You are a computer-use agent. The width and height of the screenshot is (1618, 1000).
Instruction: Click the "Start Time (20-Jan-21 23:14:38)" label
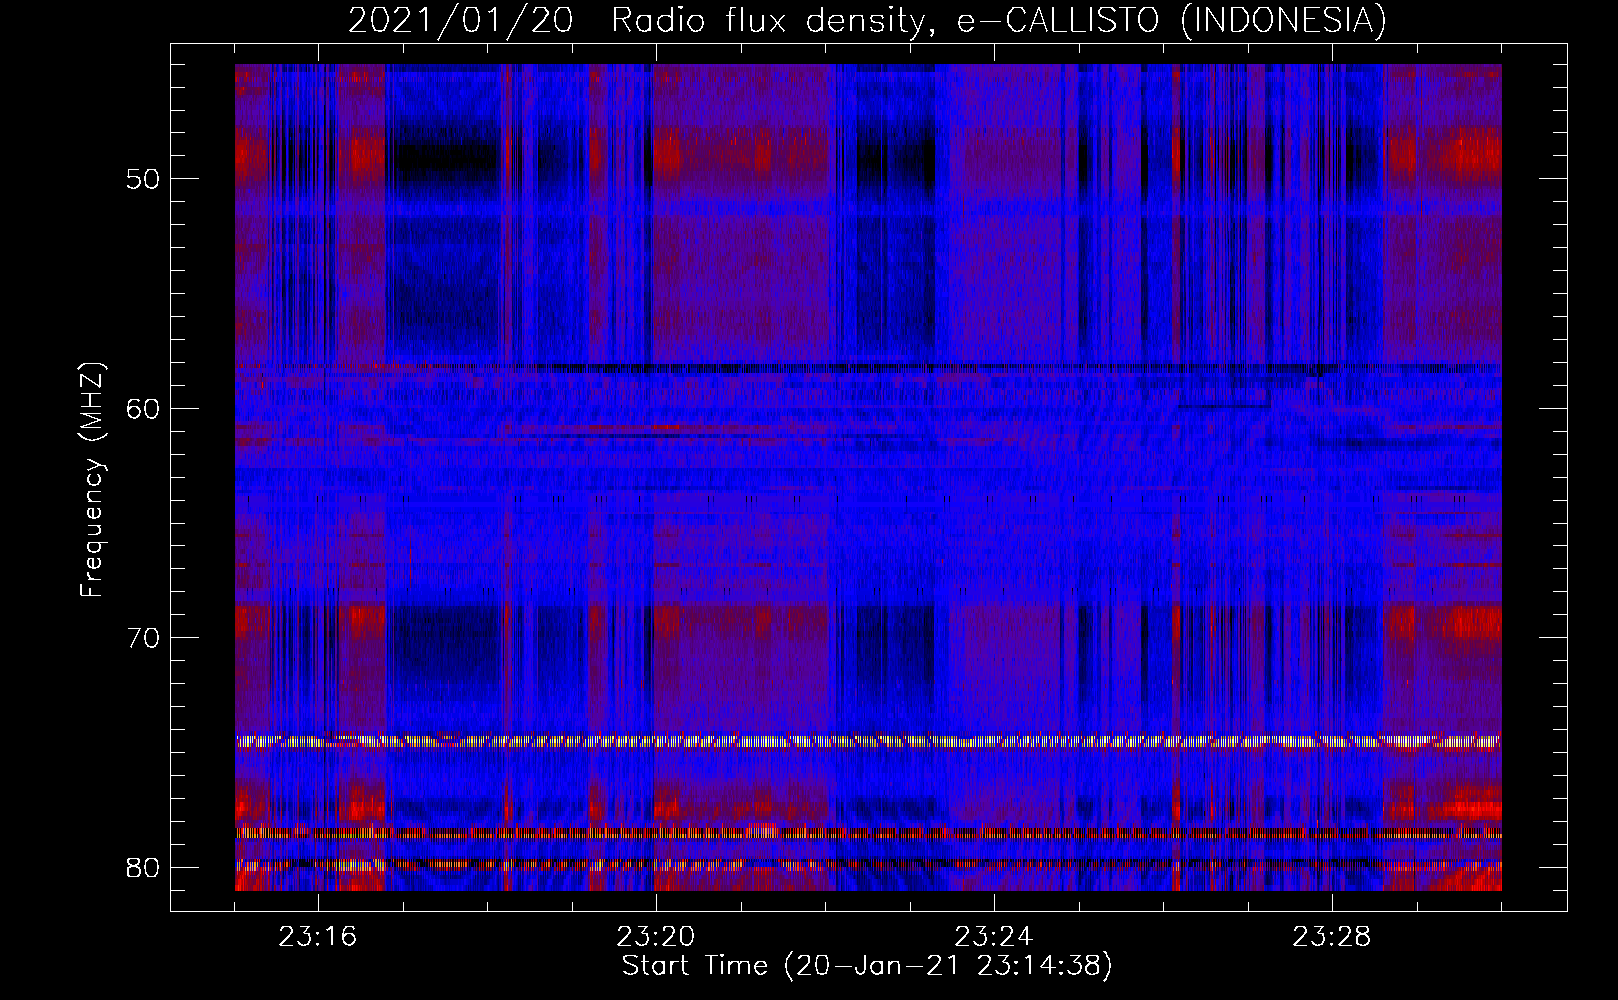[x=867, y=966]
